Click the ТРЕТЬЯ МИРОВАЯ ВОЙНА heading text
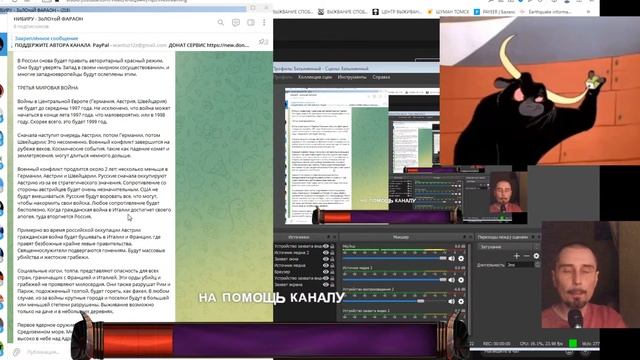Screen dimensions: 640x360 [48, 88]
